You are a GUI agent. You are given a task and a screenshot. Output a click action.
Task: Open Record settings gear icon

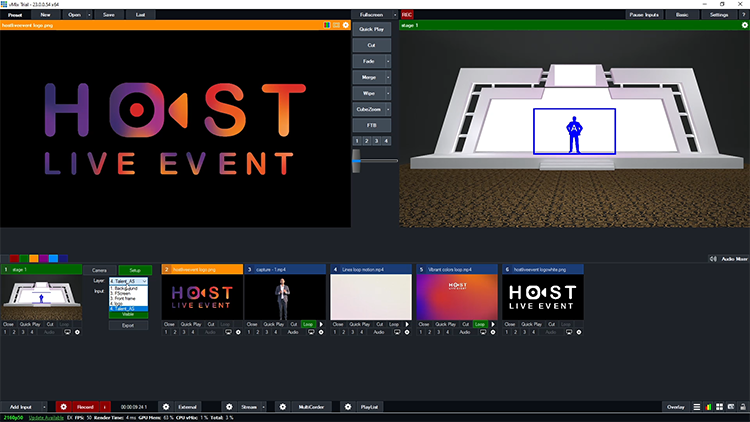pos(63,407)
